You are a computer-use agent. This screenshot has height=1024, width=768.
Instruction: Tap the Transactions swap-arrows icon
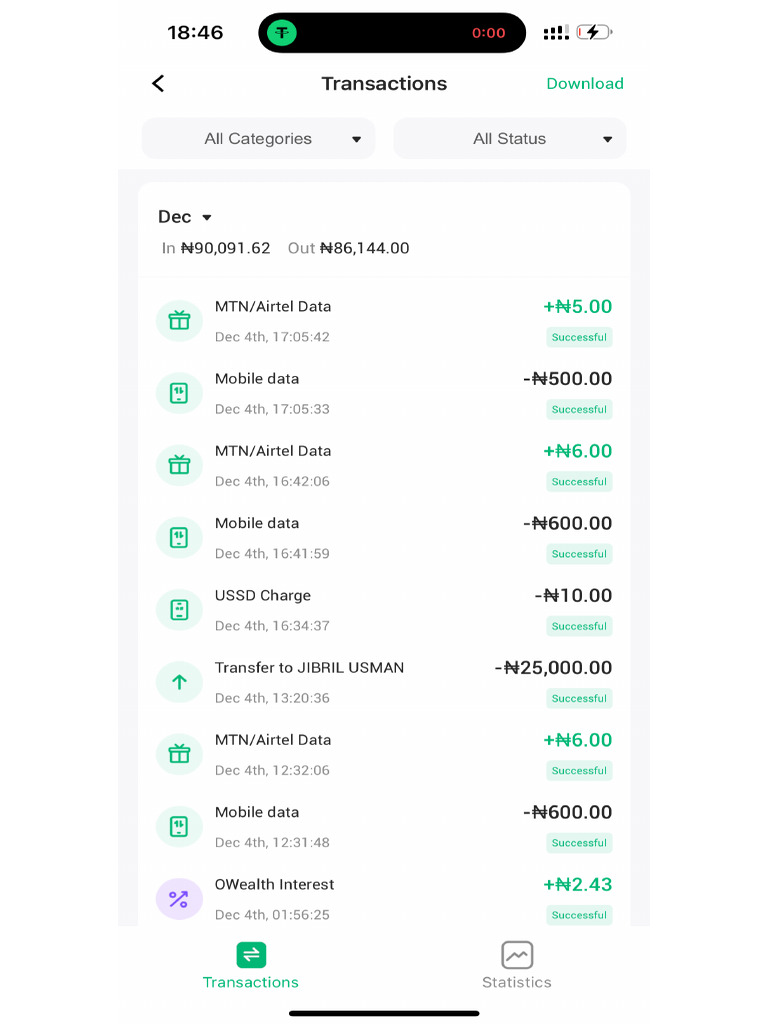tap(251, 955)
